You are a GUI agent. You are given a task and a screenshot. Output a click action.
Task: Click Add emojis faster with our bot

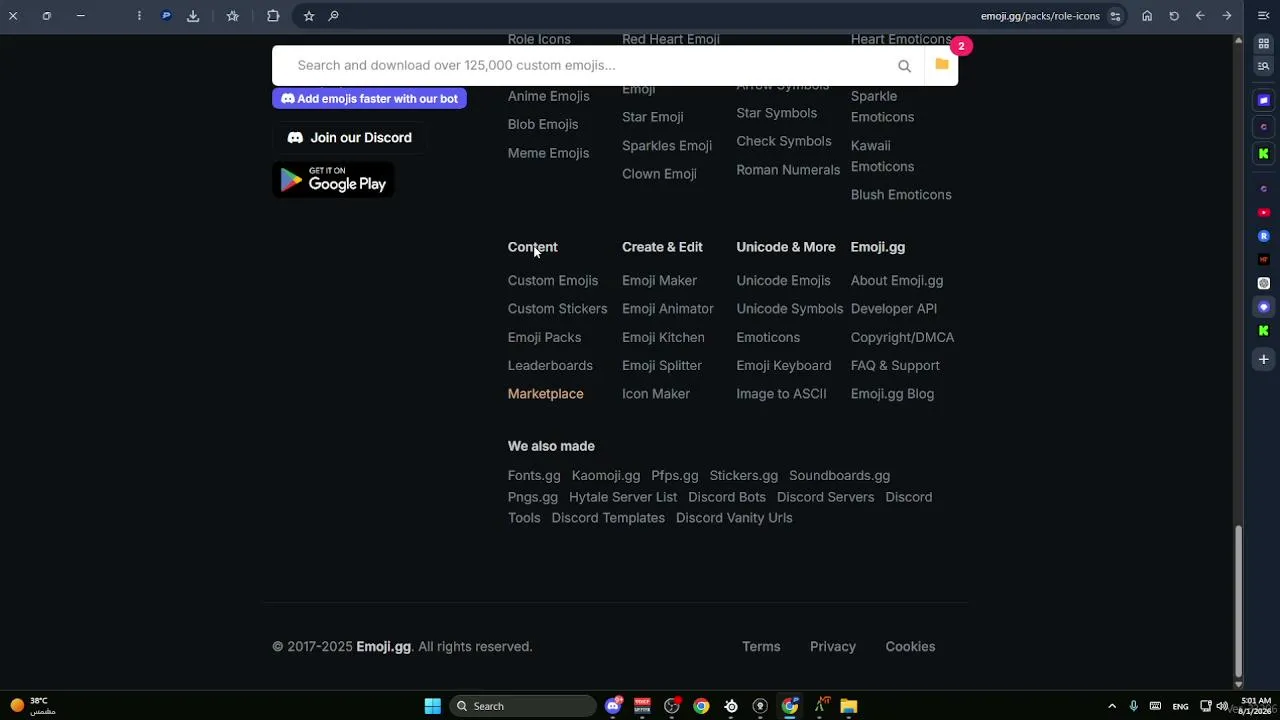[369, 99]
